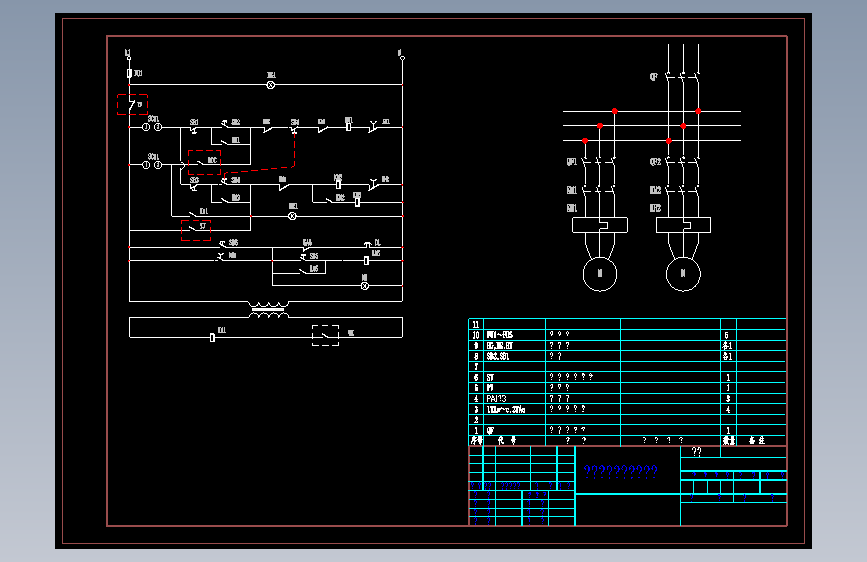Pick the QF breaker label in the power circuit

coord(654,77)
